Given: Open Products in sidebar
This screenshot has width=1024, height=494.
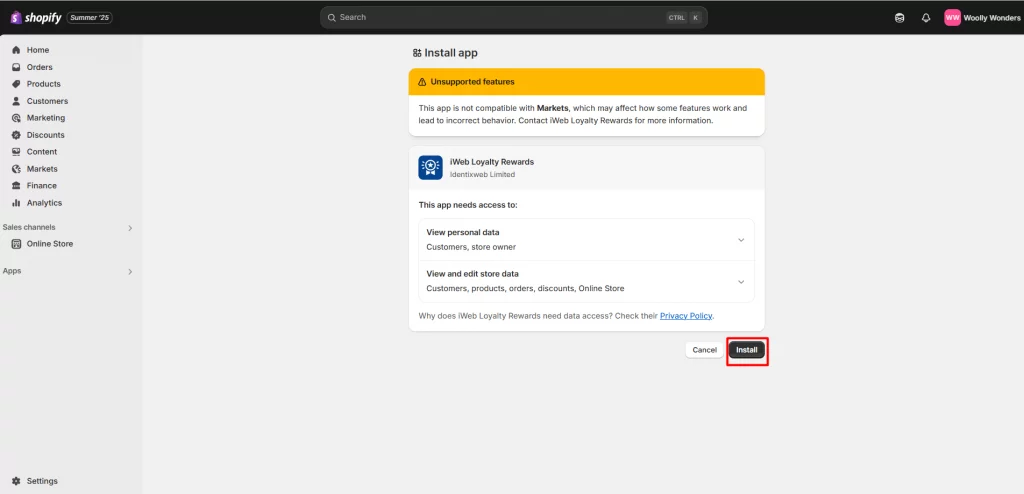Looking at the screenshot, I should click(x=44, y=84).
